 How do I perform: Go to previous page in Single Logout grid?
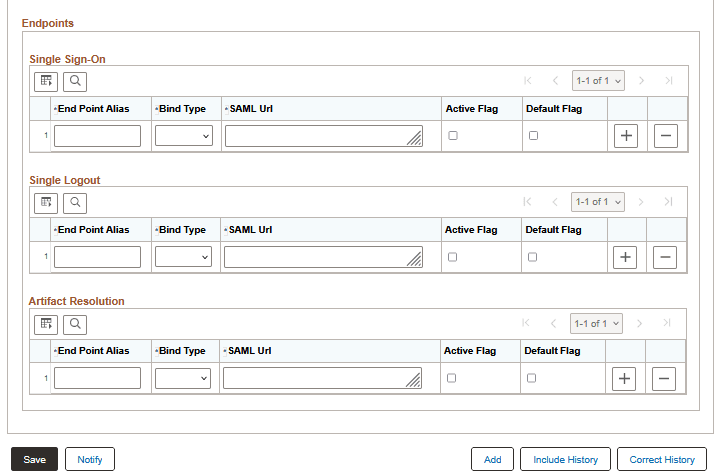point(555,202)
